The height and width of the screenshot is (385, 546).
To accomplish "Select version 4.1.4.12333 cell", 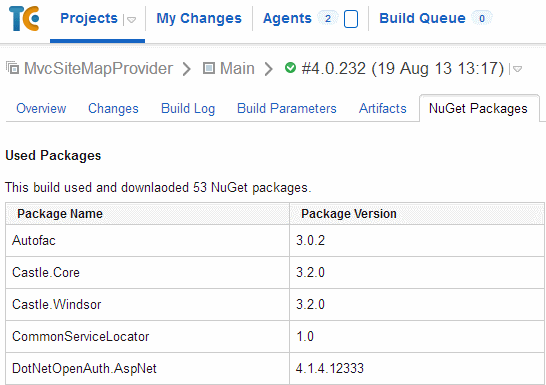I will point(417,369).
